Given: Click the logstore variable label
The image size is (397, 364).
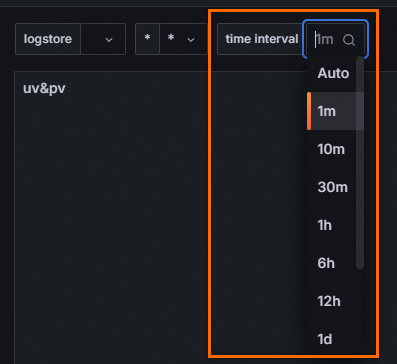Looking at the screenshot, I should 48,39.
